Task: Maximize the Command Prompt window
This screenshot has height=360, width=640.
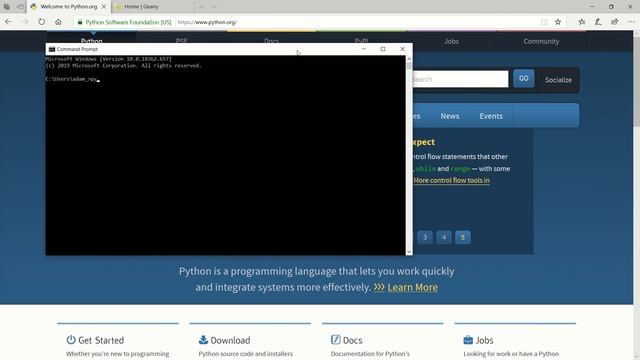Action: (x=383, y=49)
